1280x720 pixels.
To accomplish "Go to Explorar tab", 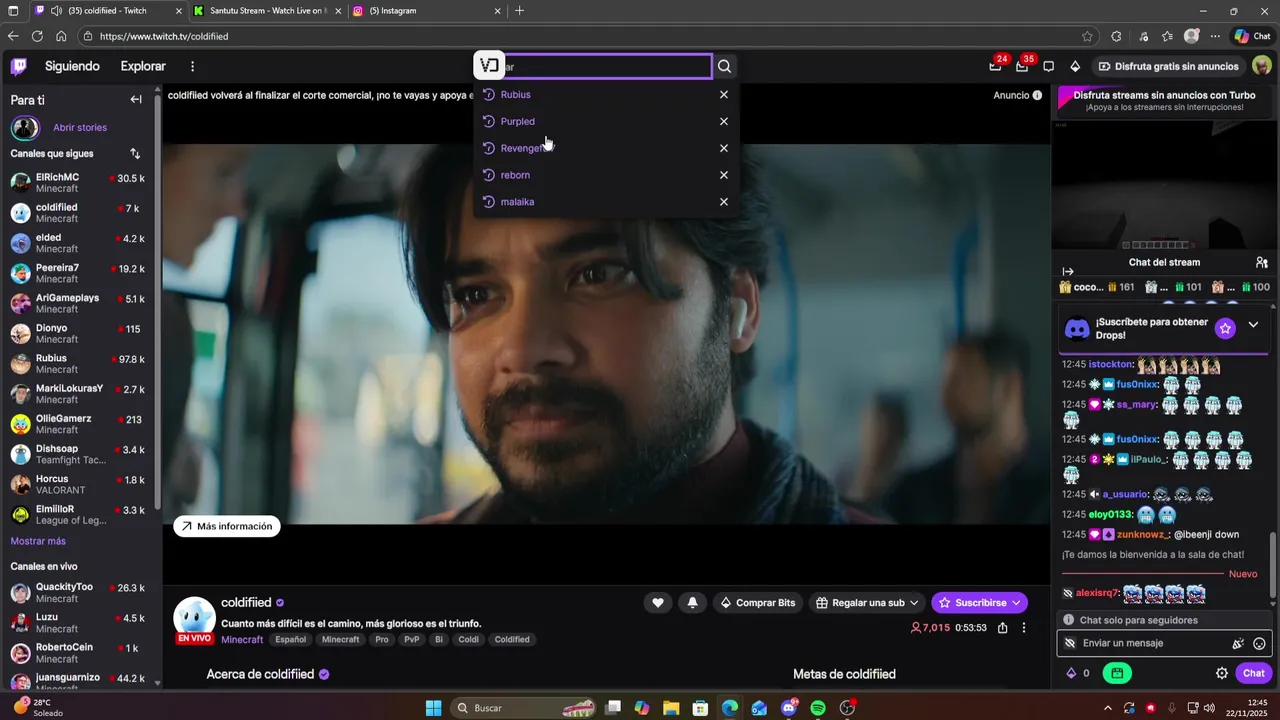I will (143, 66).
